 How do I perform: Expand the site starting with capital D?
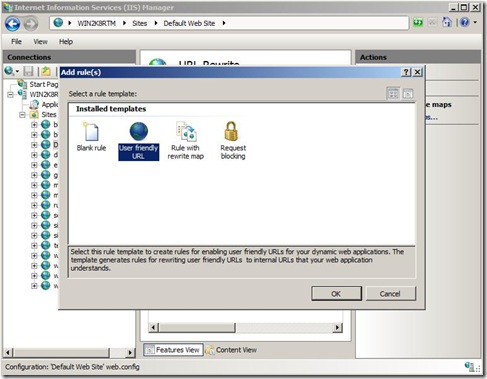[34, 145]
